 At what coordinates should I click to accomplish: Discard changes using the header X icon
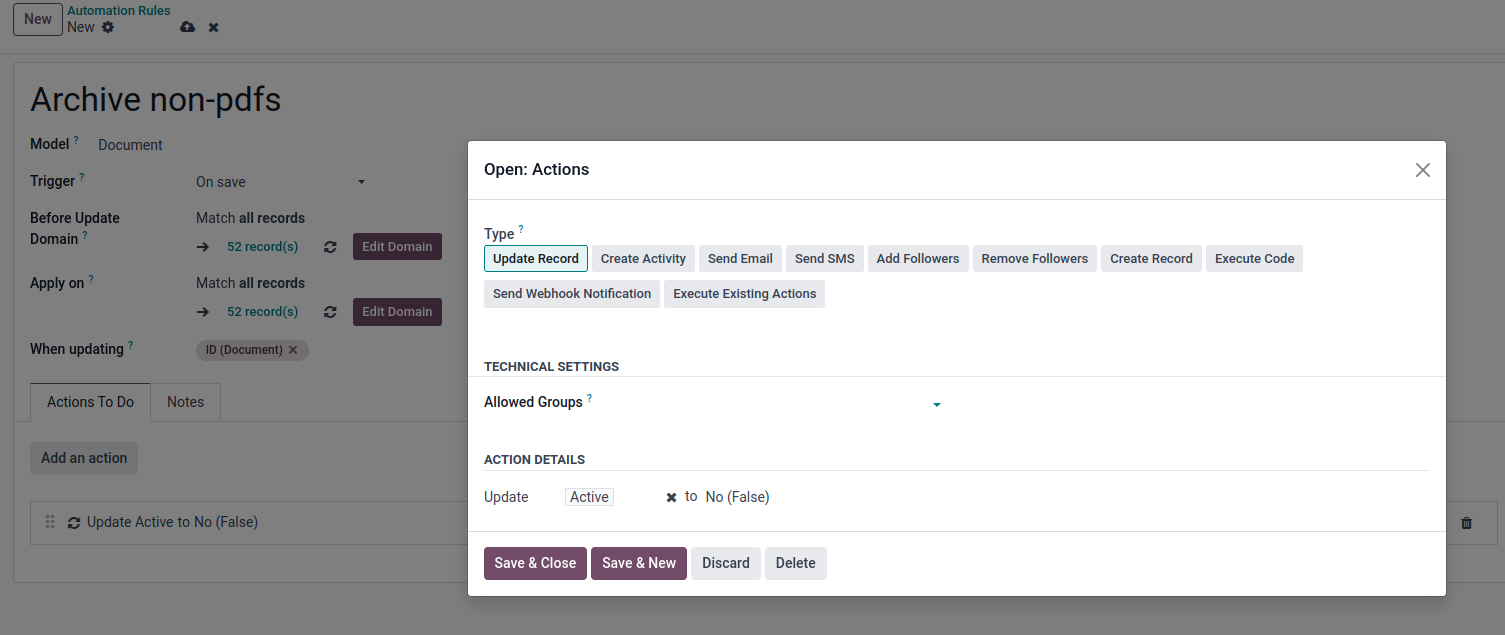[213, 27]
